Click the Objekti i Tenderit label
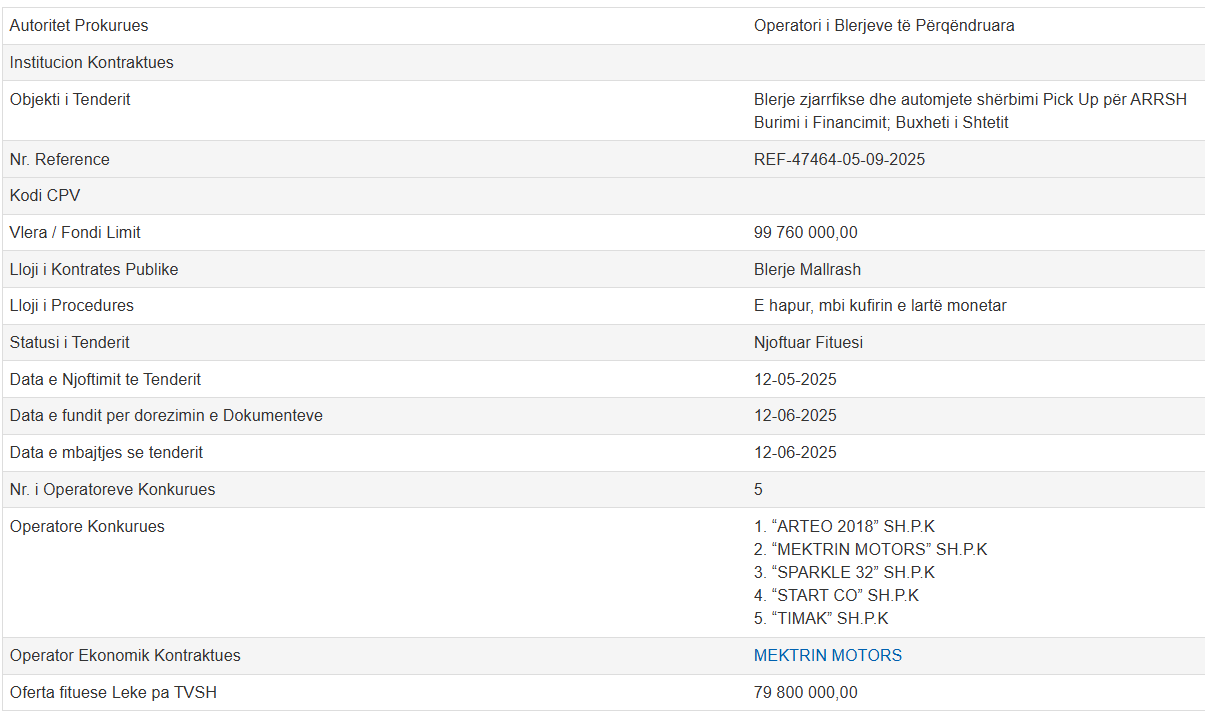 pos(70,100)
